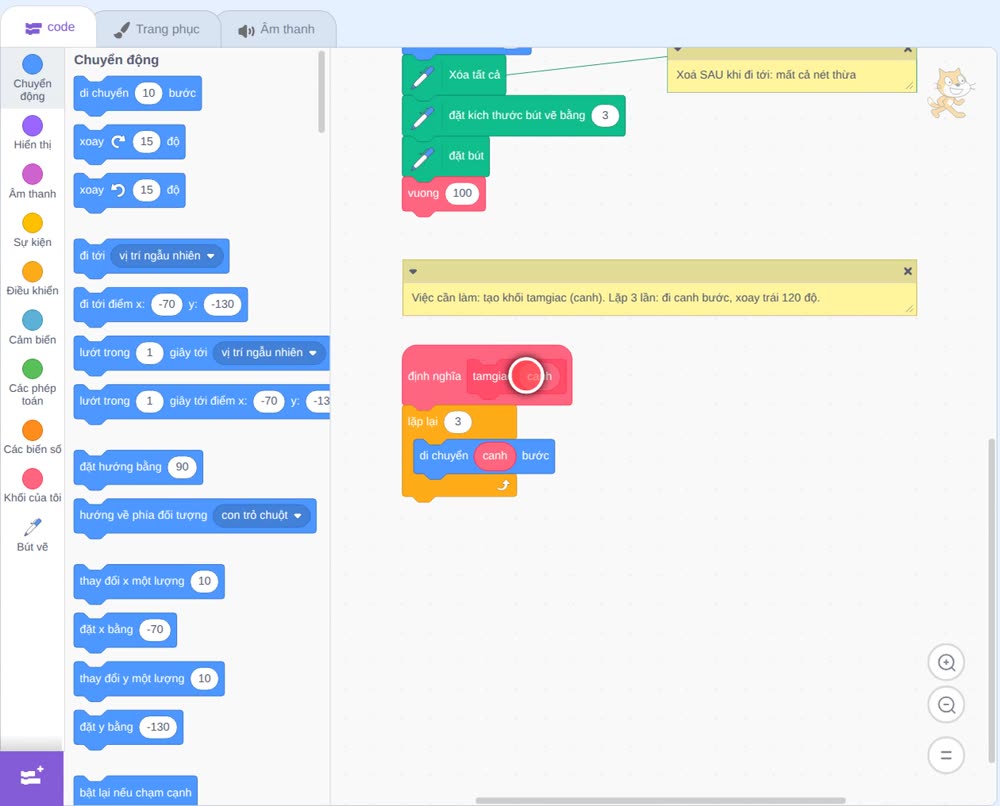Open the Điều khiển block category

33,279
